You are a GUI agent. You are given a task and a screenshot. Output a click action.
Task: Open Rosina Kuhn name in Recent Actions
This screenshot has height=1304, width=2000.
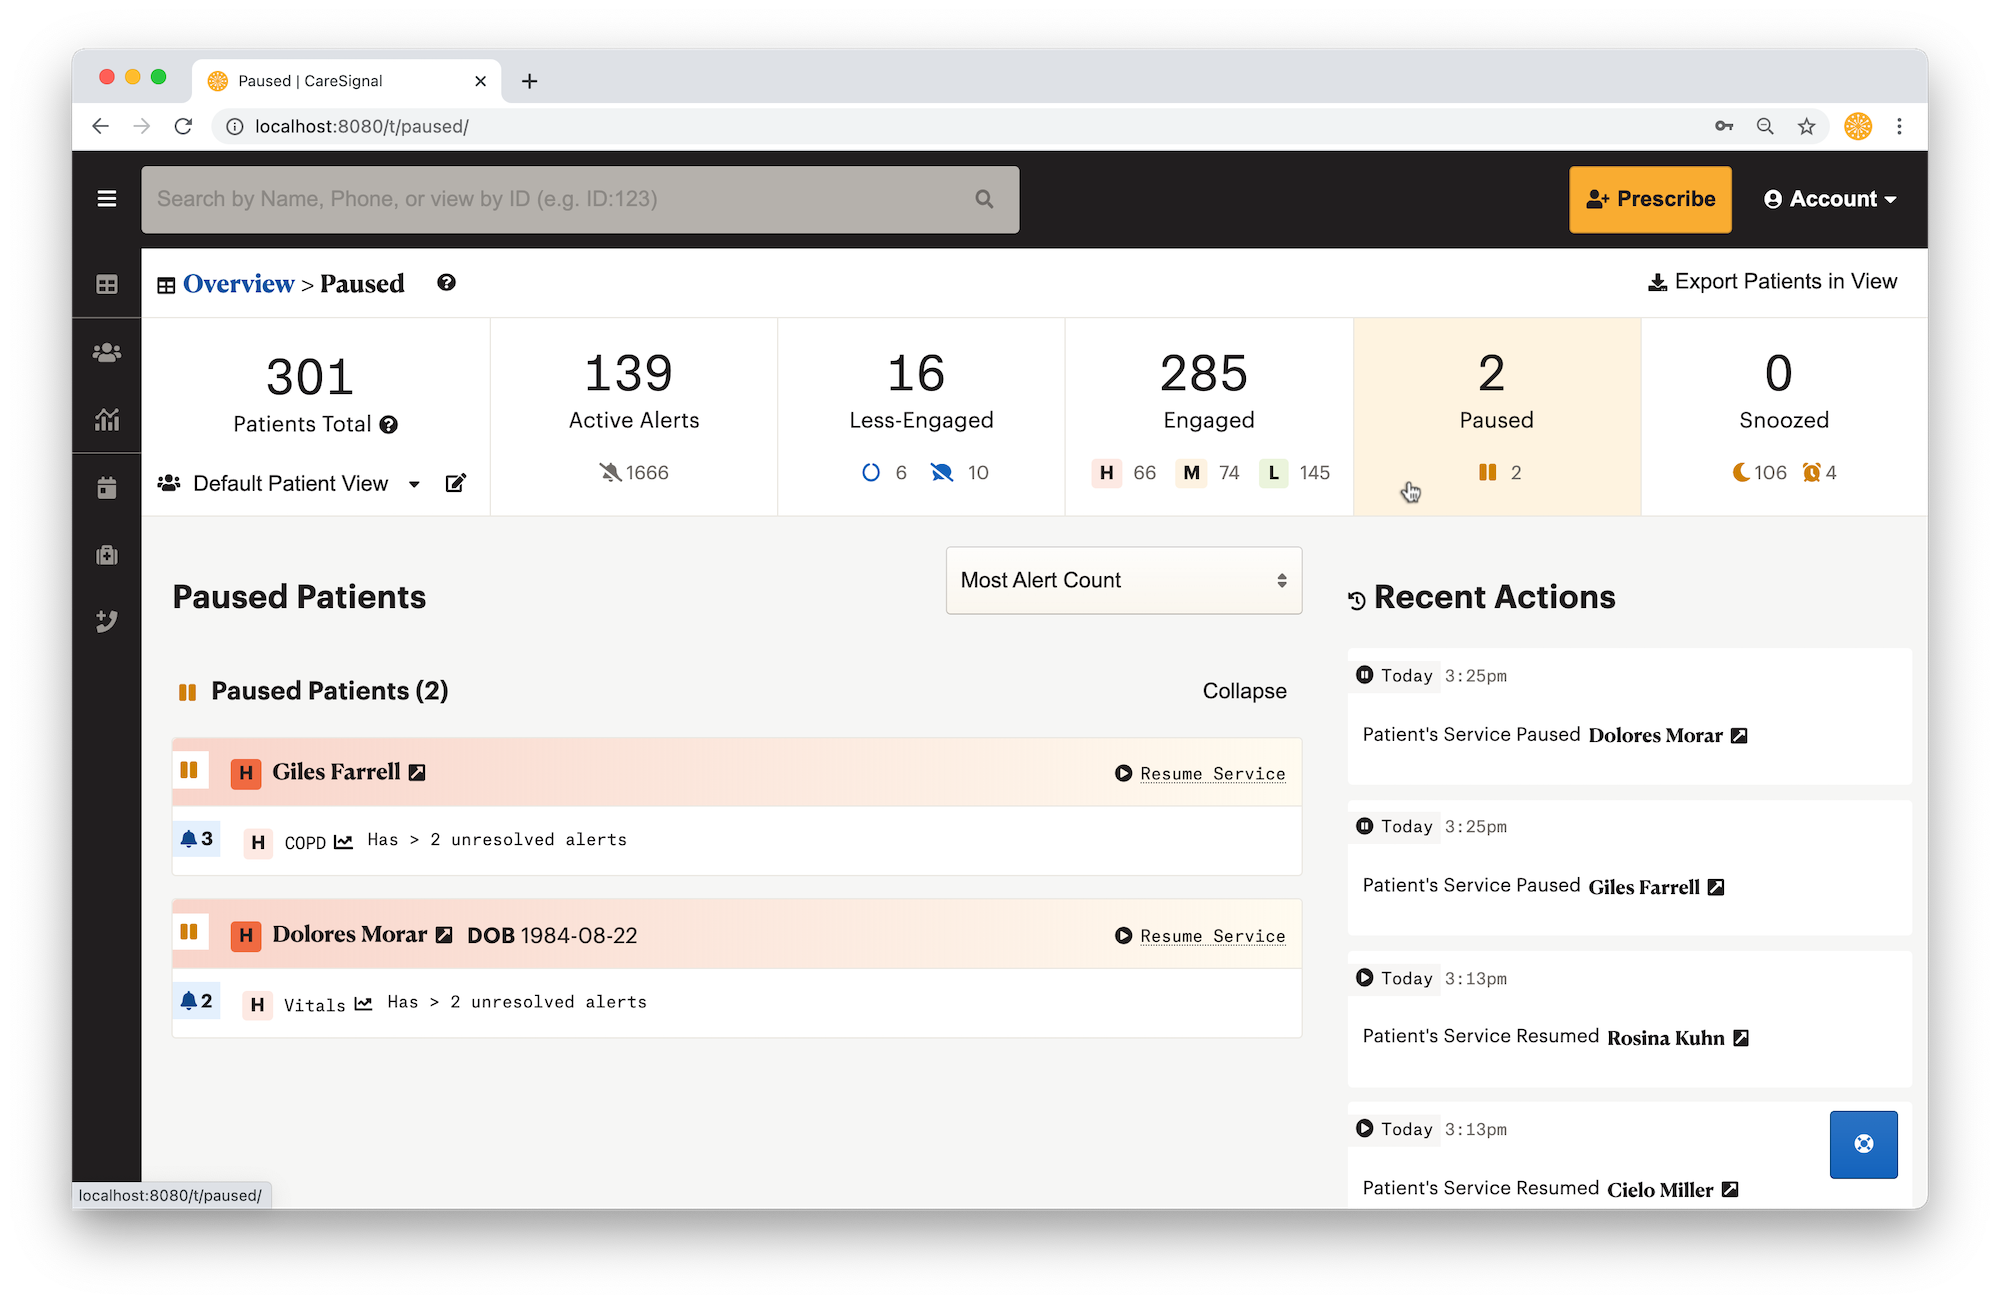pos(1666,1038)
